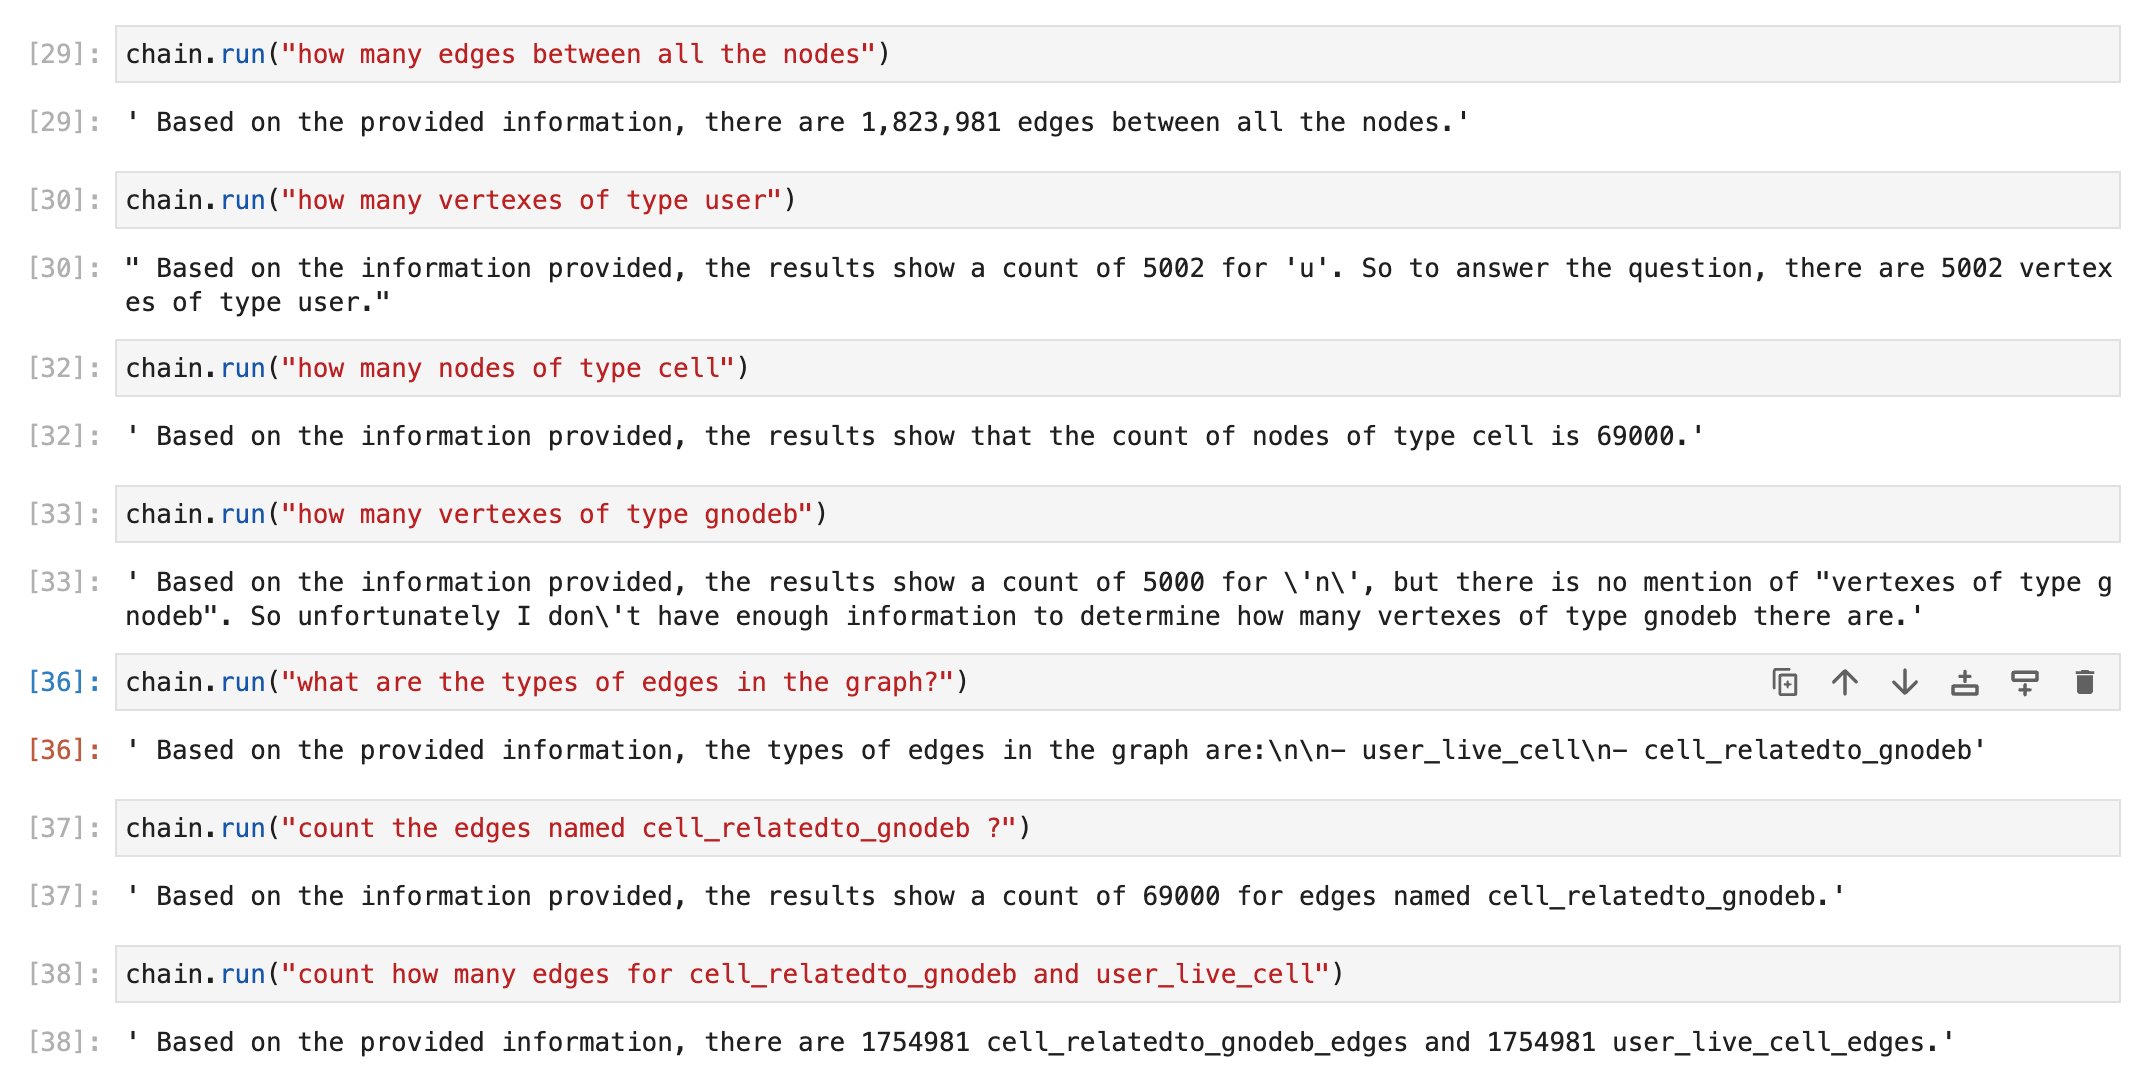Click the output prompt [38]:

pos(65,1042)
